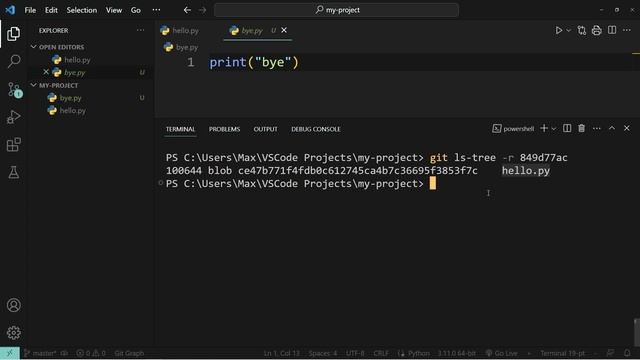The height and width of the screenshot is (360, 640).
Task: Go forward with the navigation arrow
Action: click(x=202, y=10)
